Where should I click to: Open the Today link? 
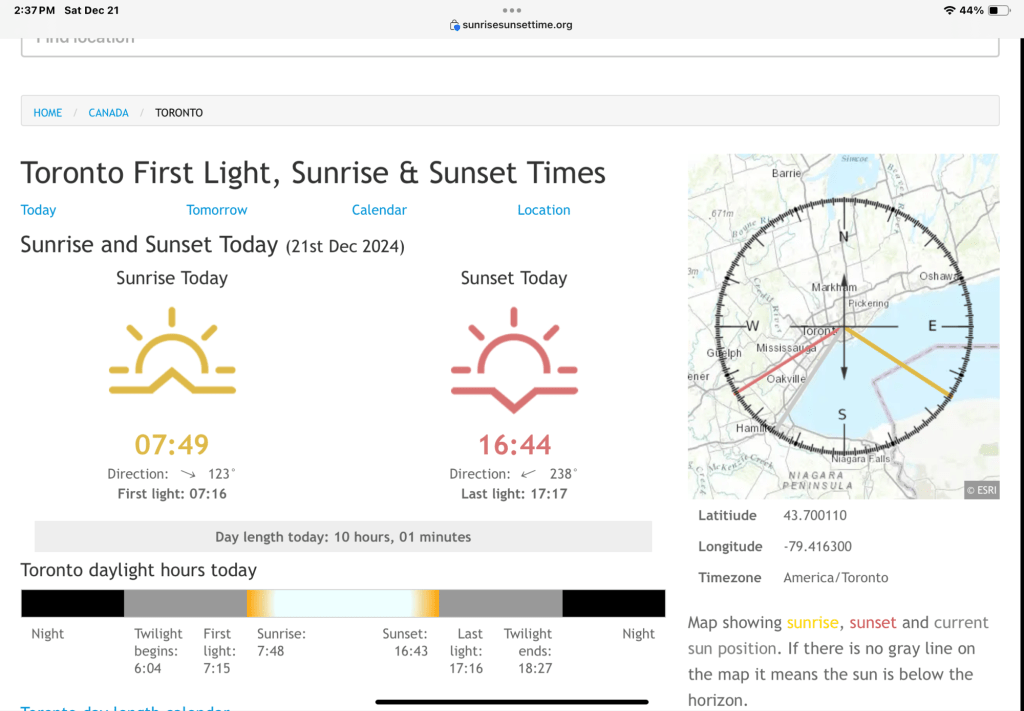click(x=38, y=210)
